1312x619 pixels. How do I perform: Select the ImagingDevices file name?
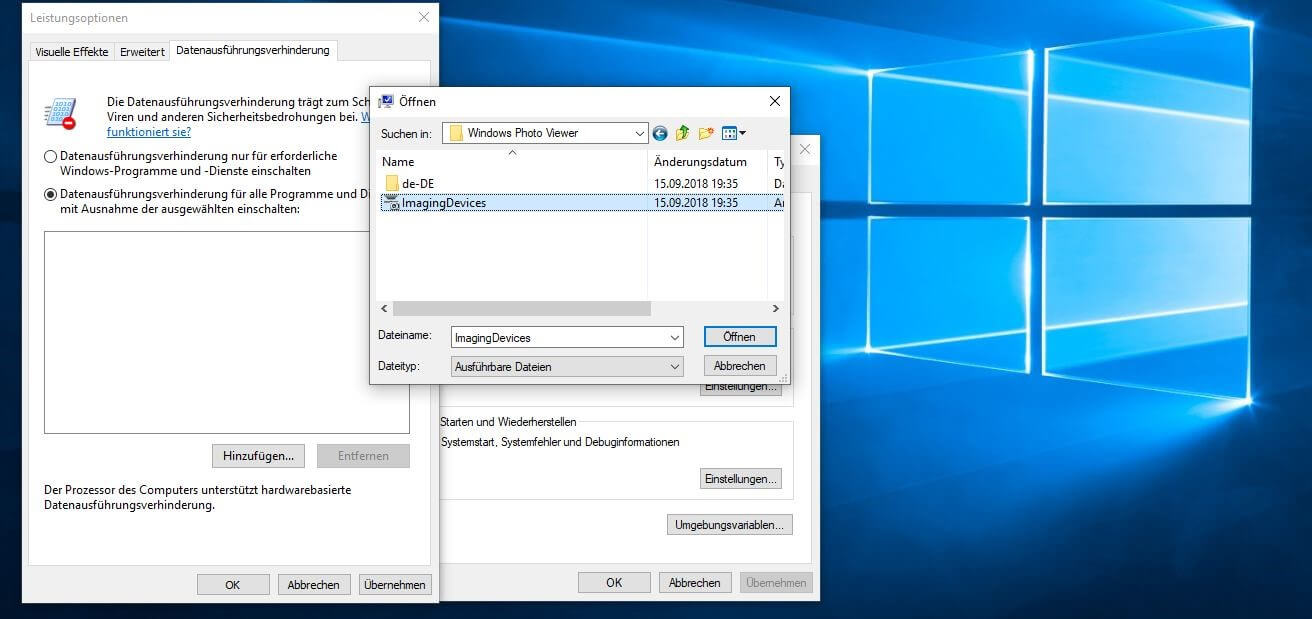point(444,203)
